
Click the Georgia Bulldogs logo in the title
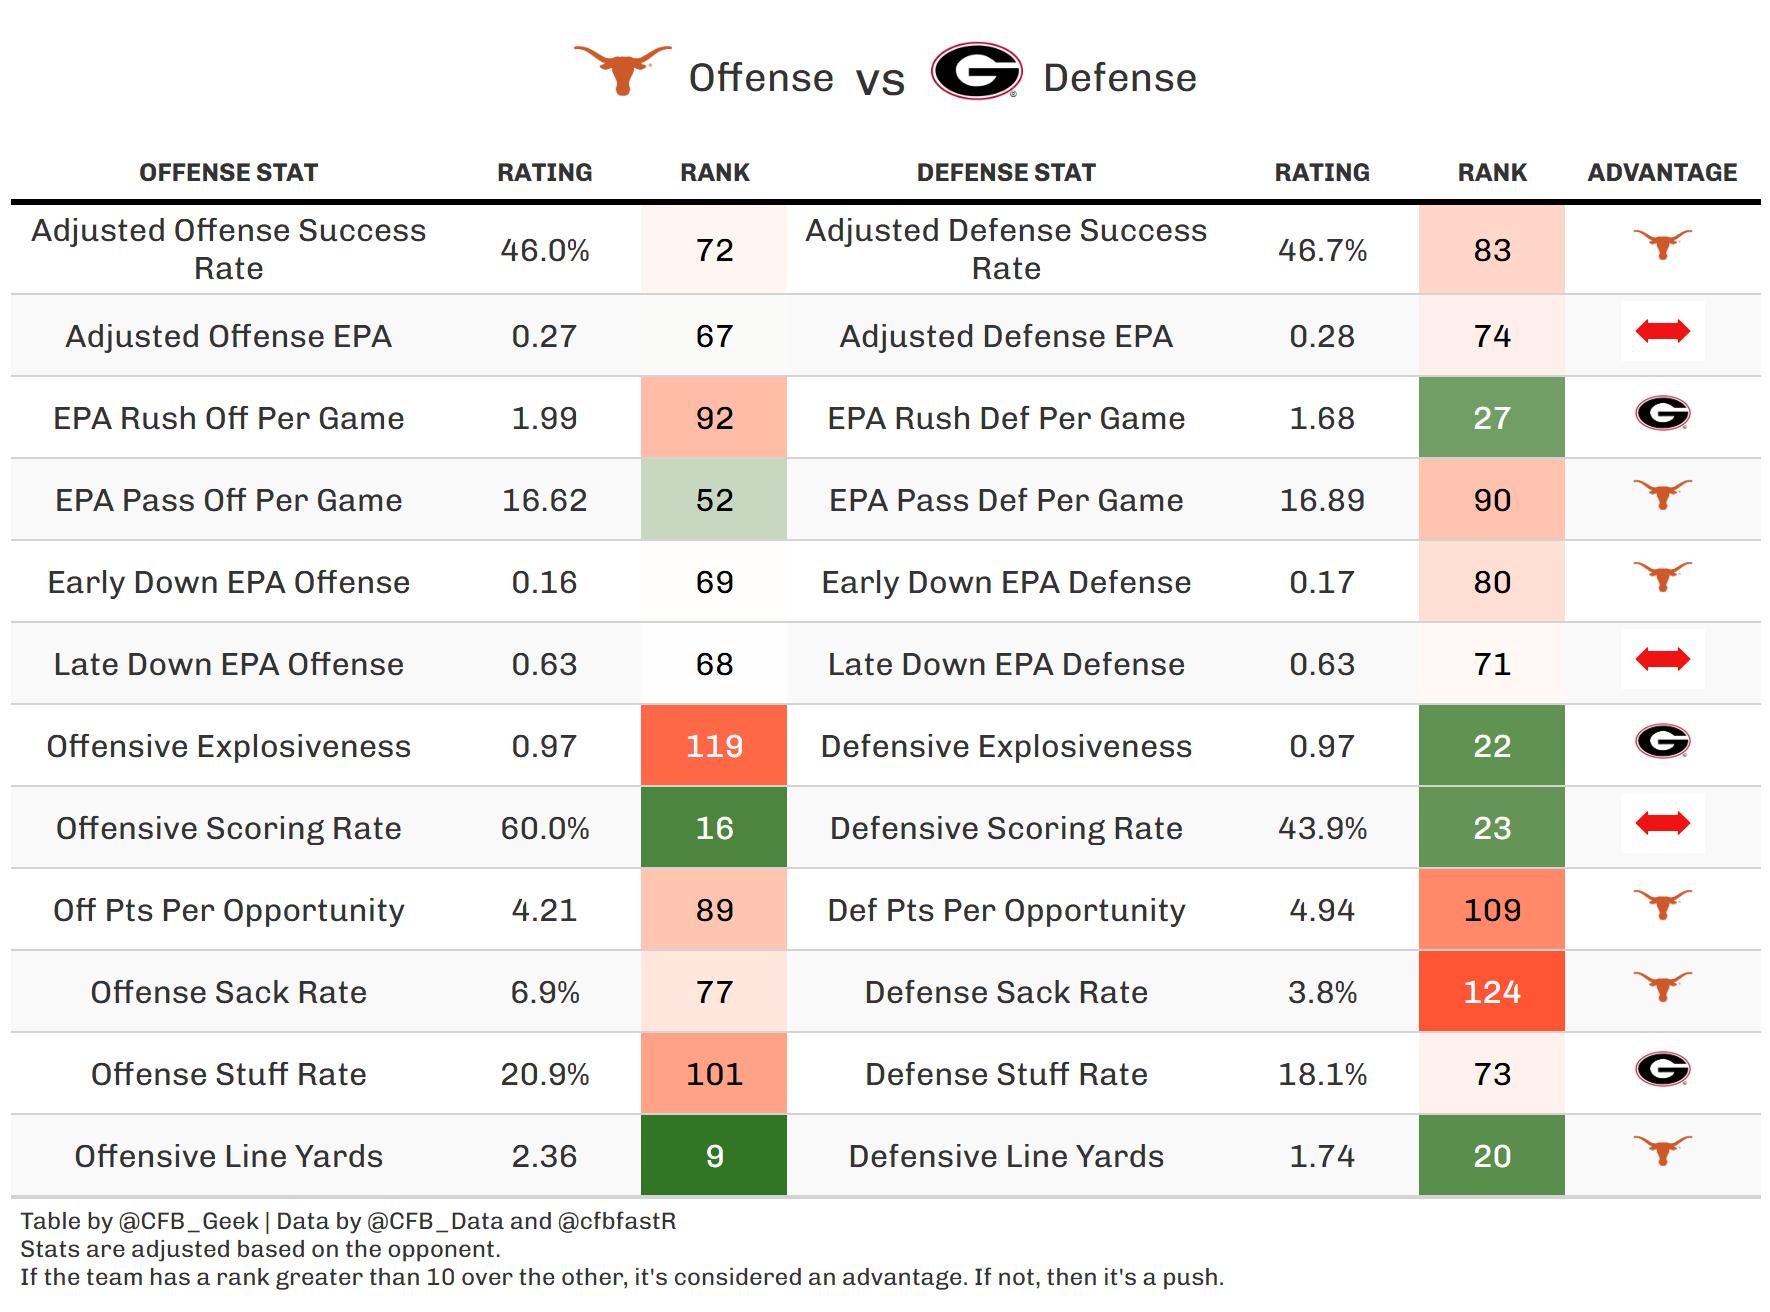975,71
